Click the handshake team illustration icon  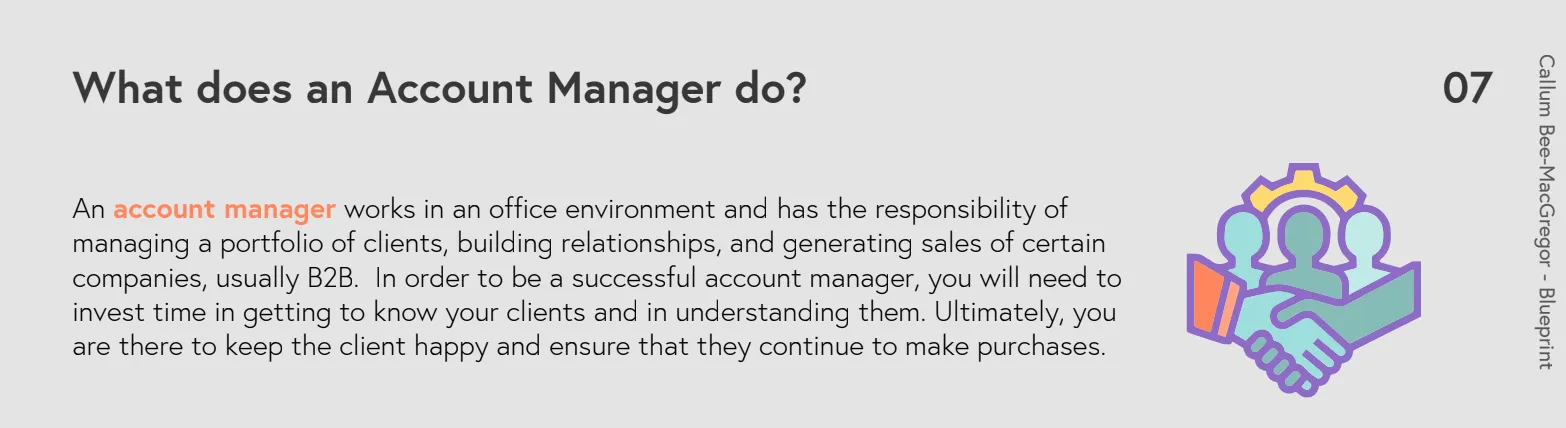point(1303,279)
